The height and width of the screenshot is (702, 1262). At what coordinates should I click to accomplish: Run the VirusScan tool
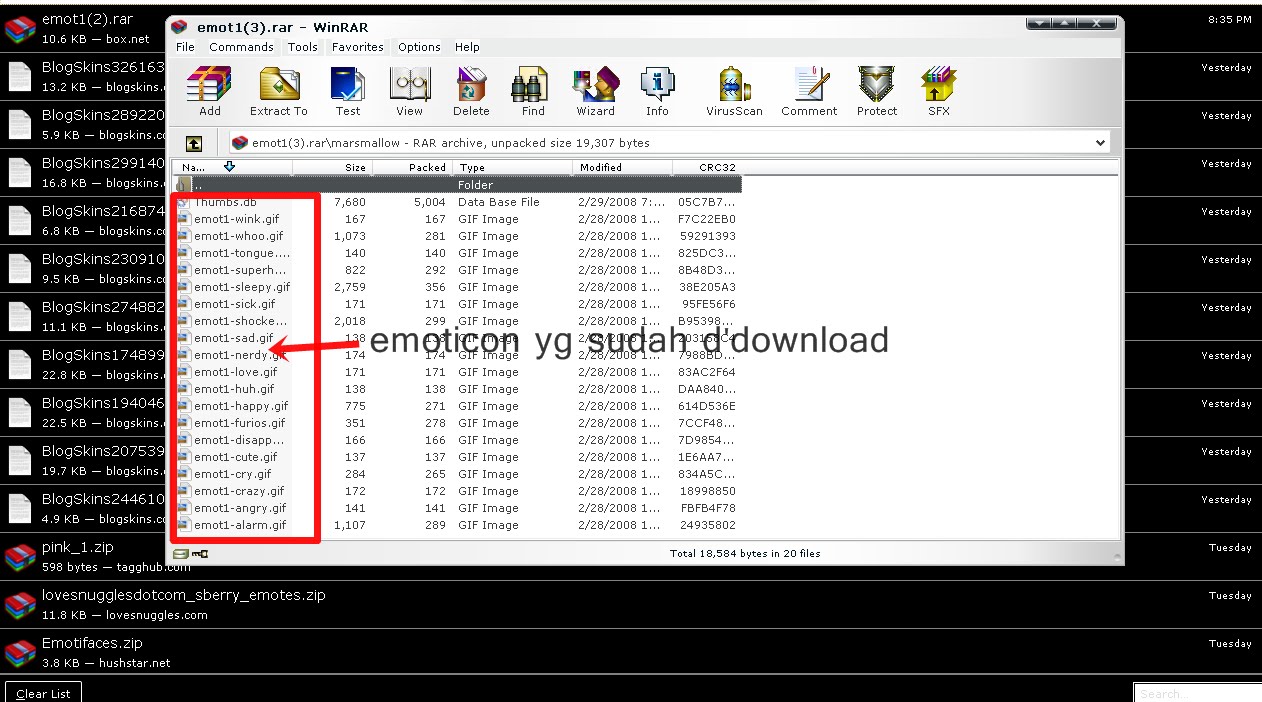pos(735,92)
